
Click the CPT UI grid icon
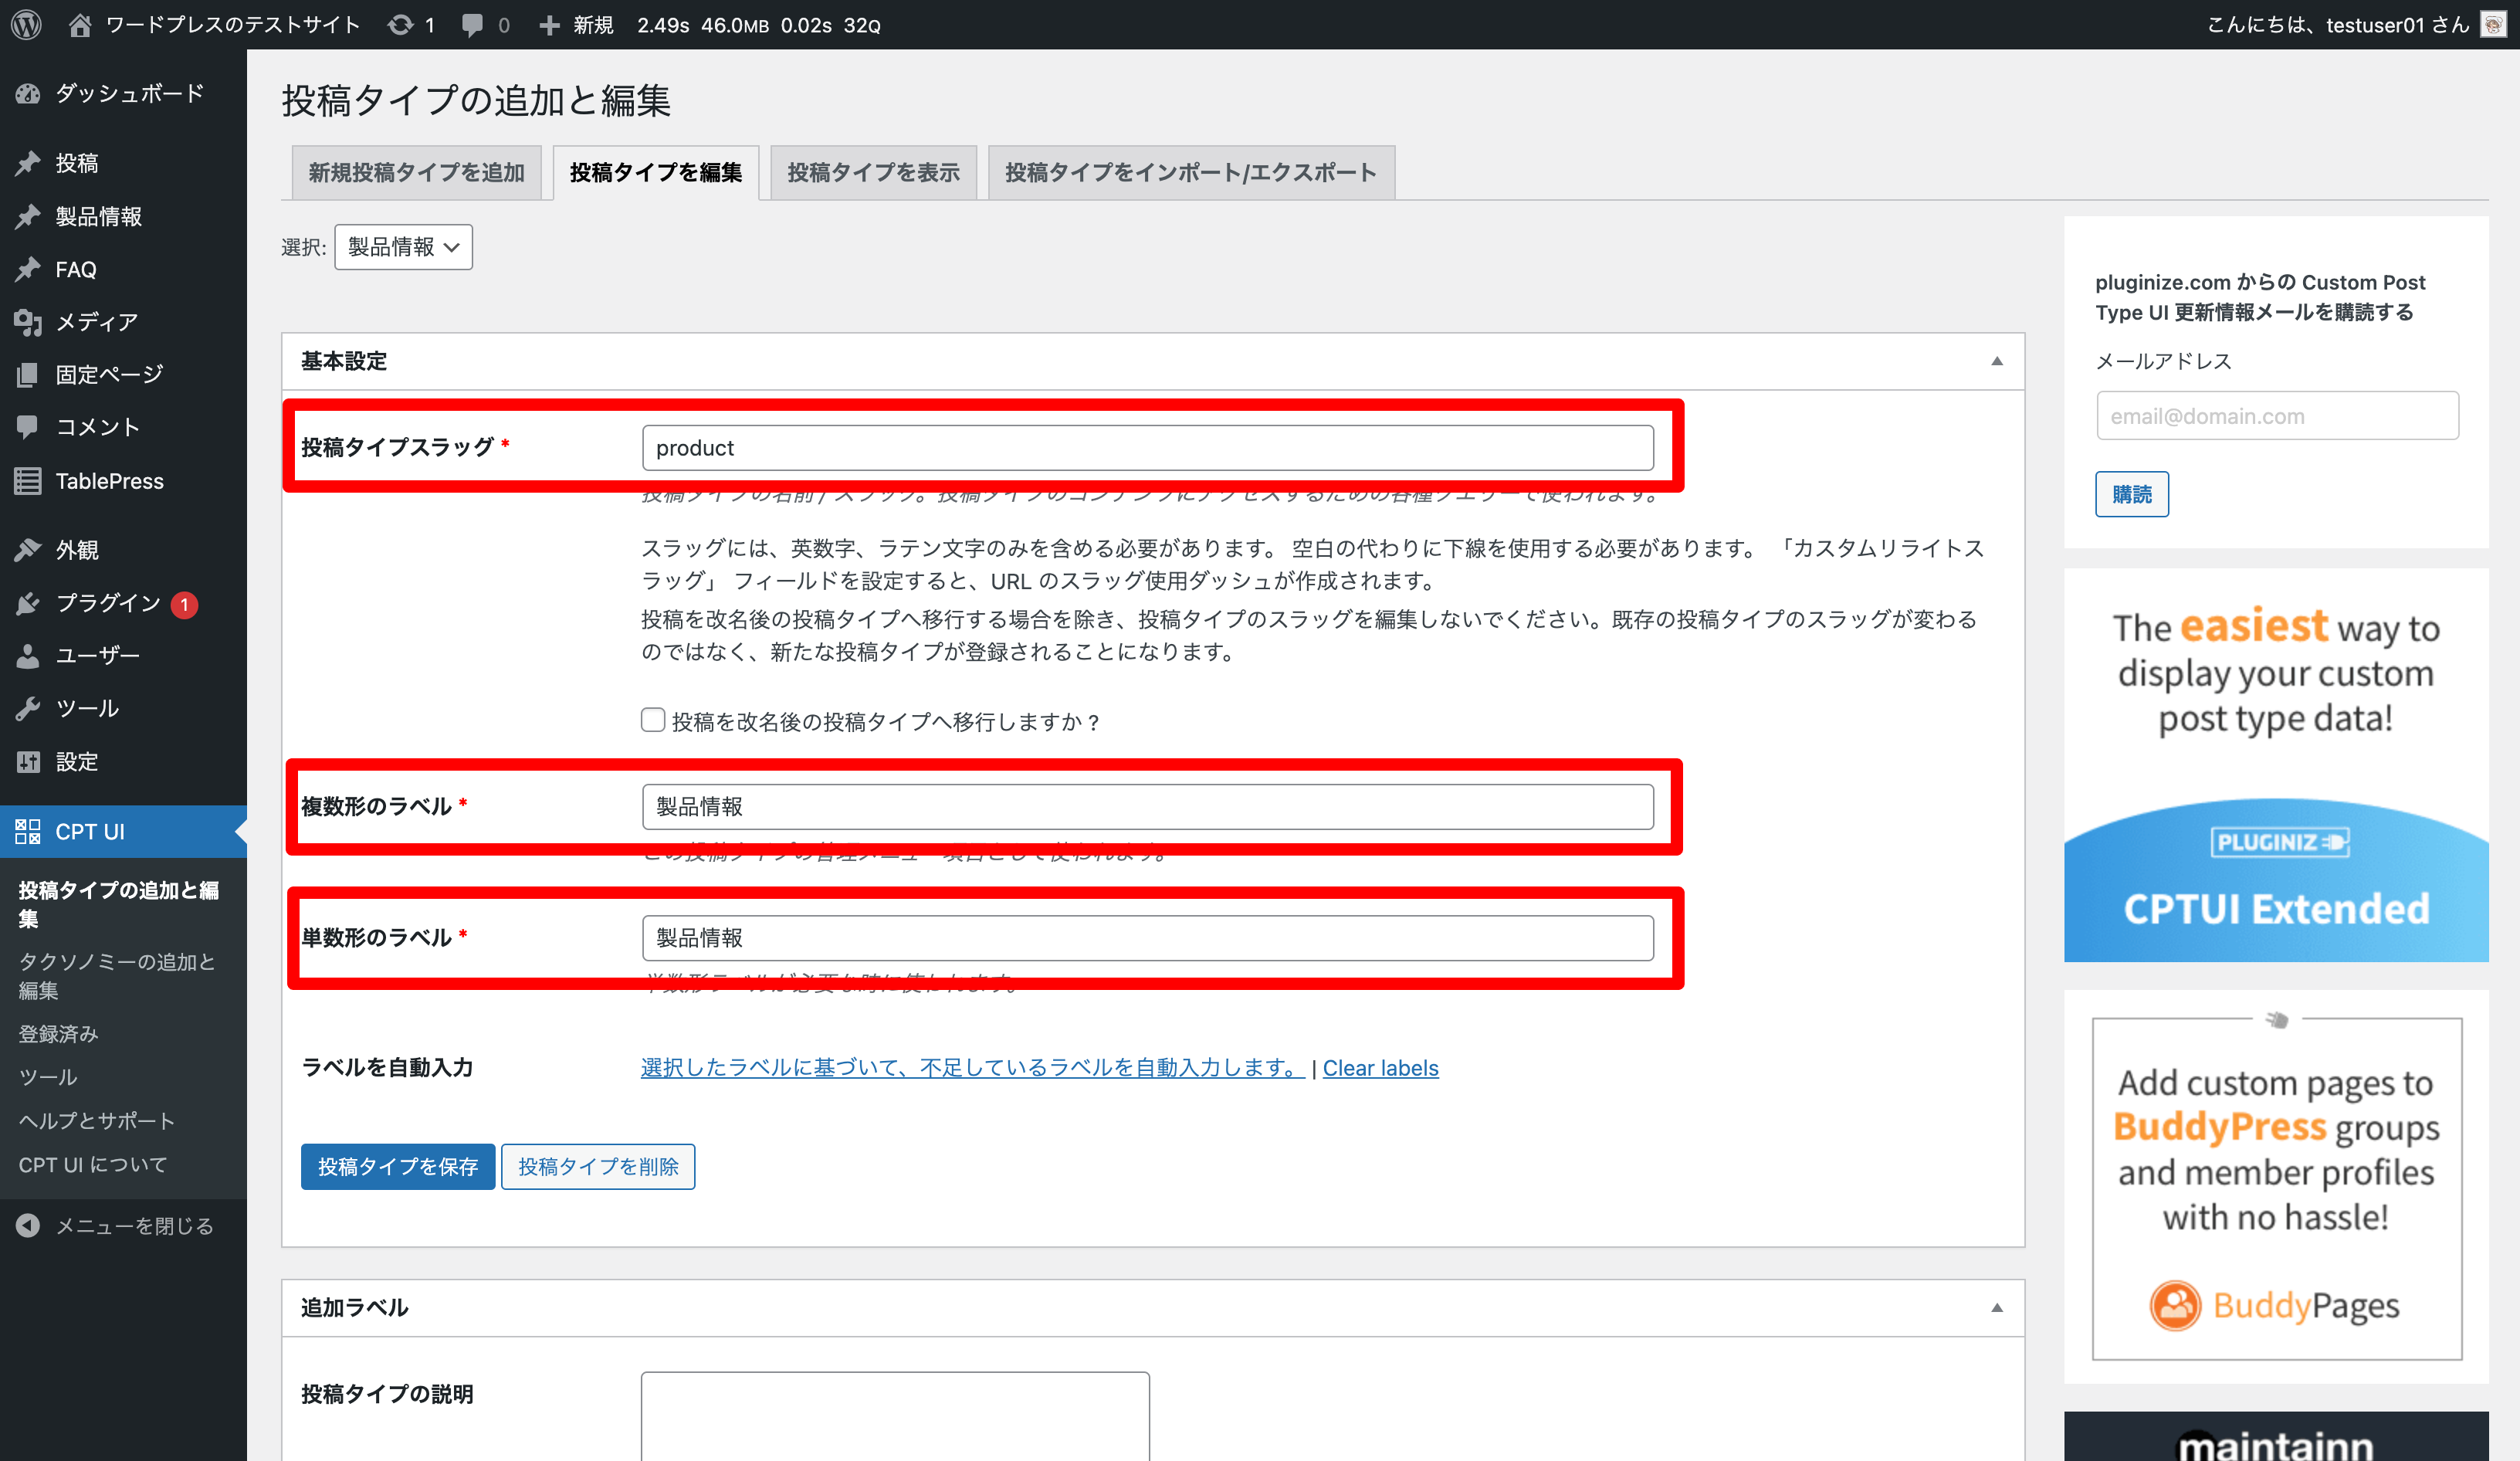tap(28, 831)
